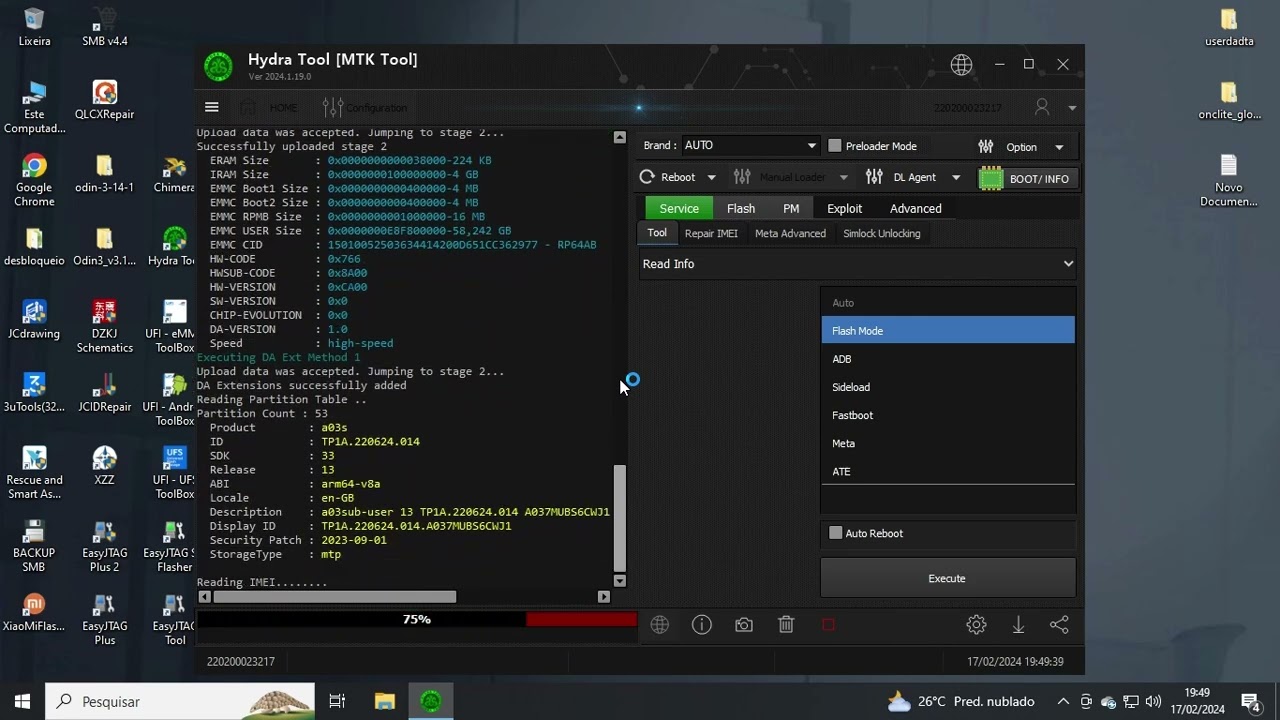Open JCIDRepair desktop icon
Viewport: 1280px width, 720px height.
[x=104, y=393]
